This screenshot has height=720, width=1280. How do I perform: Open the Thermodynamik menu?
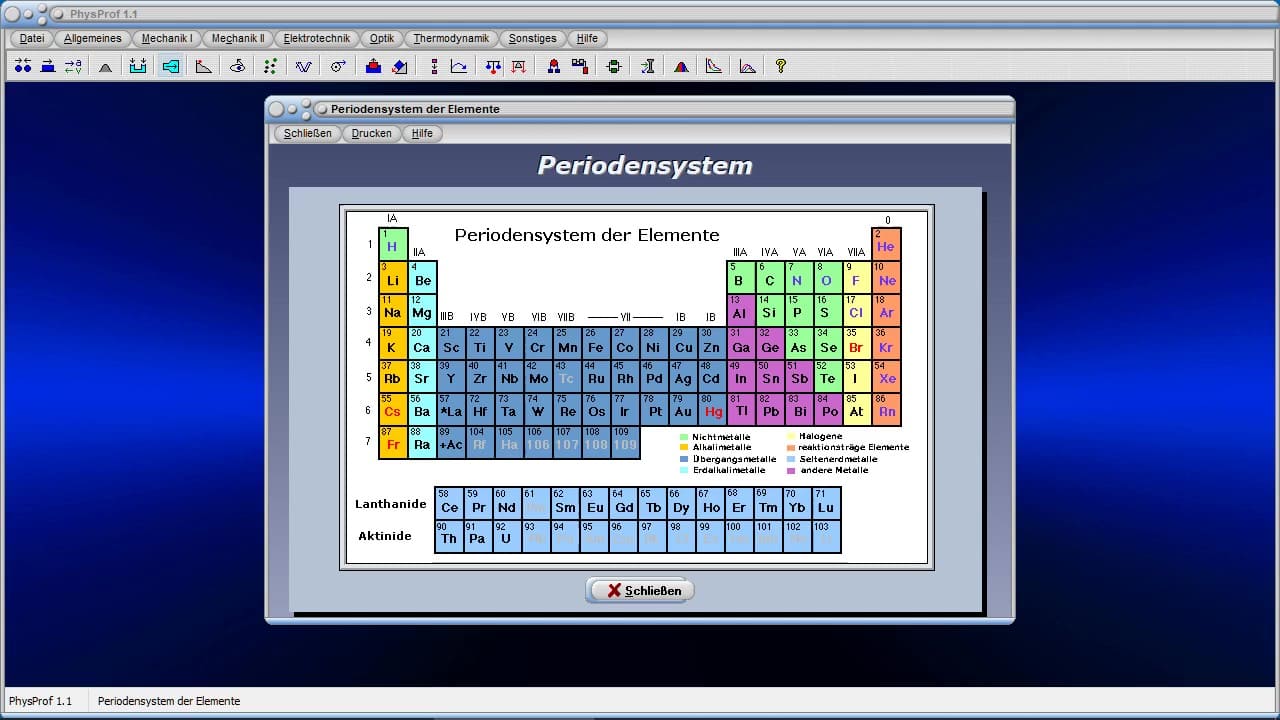click(451, 38)
